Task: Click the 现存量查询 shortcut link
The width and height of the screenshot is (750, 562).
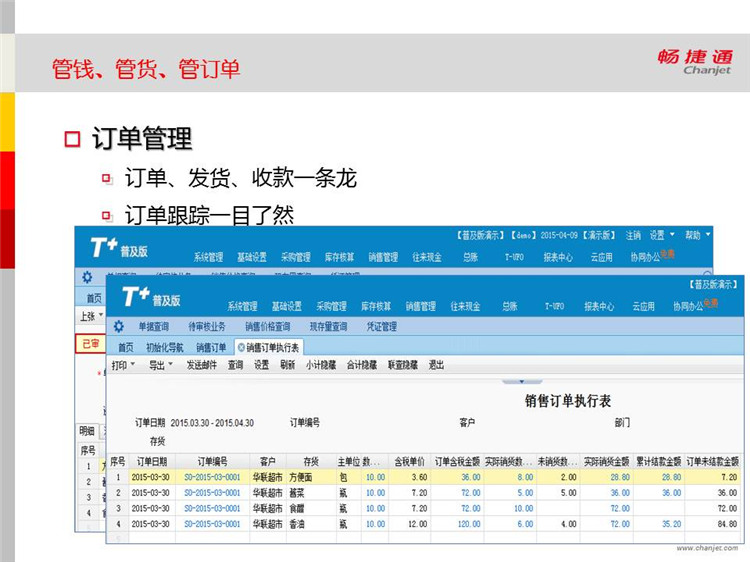Action: [x=328, y=327]
